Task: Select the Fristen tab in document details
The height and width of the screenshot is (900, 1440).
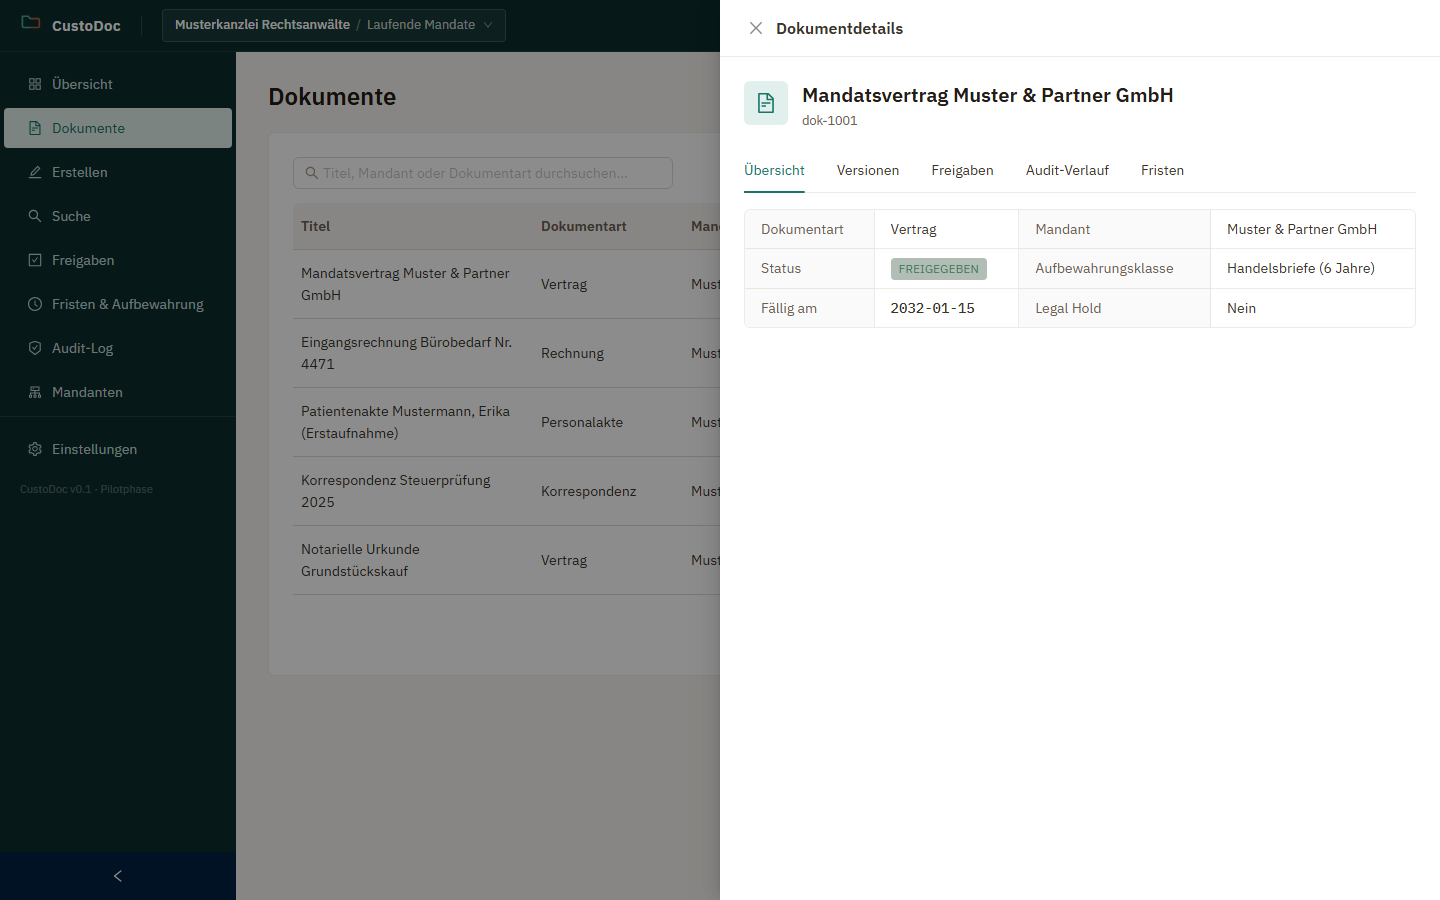Action: (1162, 170)
